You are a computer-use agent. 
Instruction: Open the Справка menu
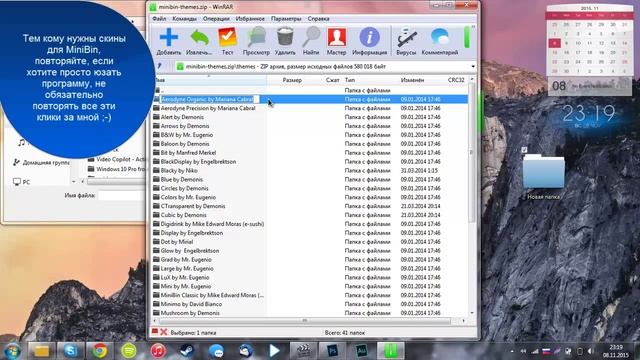[318, 19]
